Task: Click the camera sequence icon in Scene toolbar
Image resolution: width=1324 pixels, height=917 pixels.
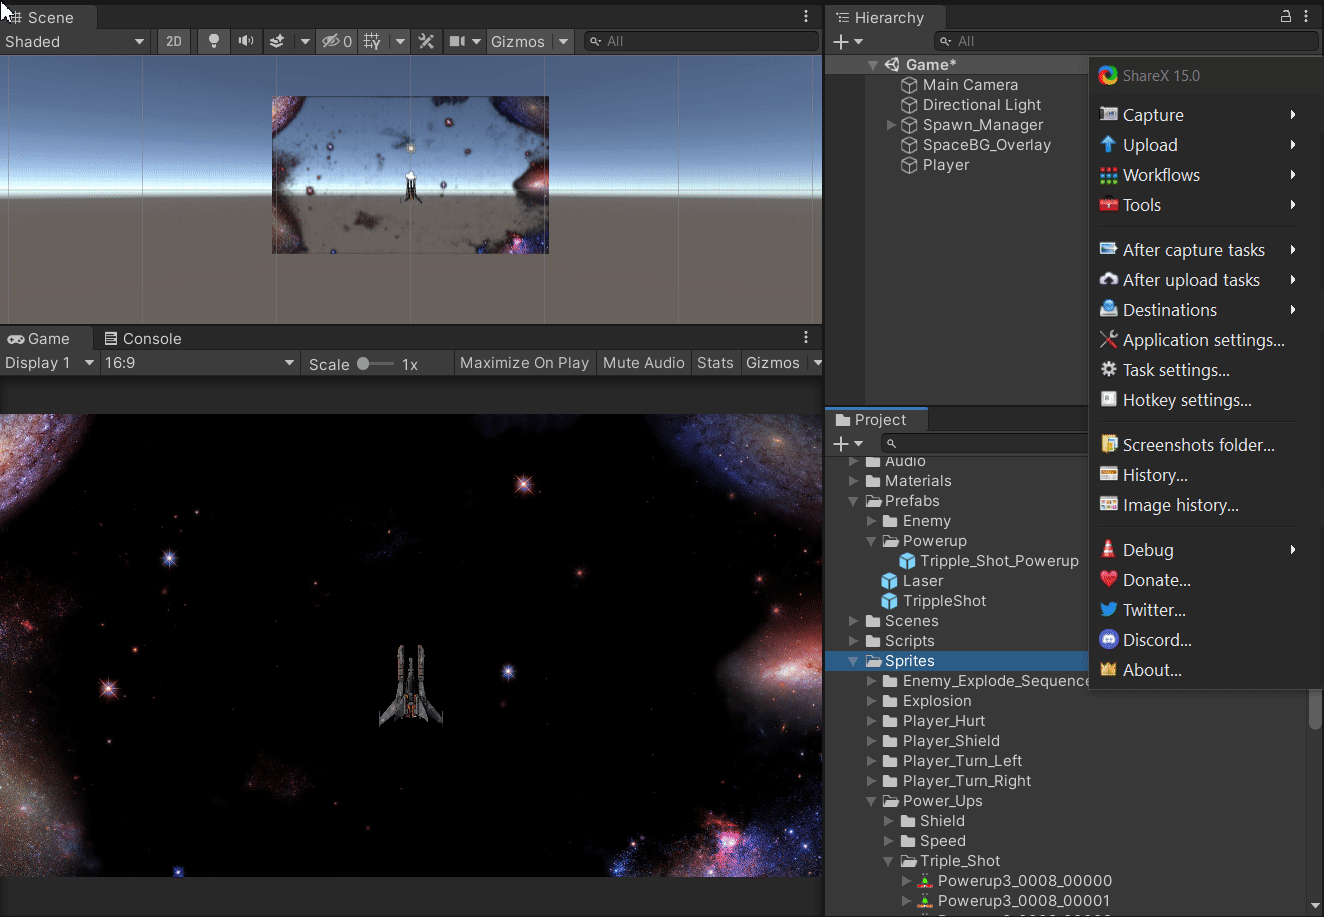Action: [x=457, y=41]
